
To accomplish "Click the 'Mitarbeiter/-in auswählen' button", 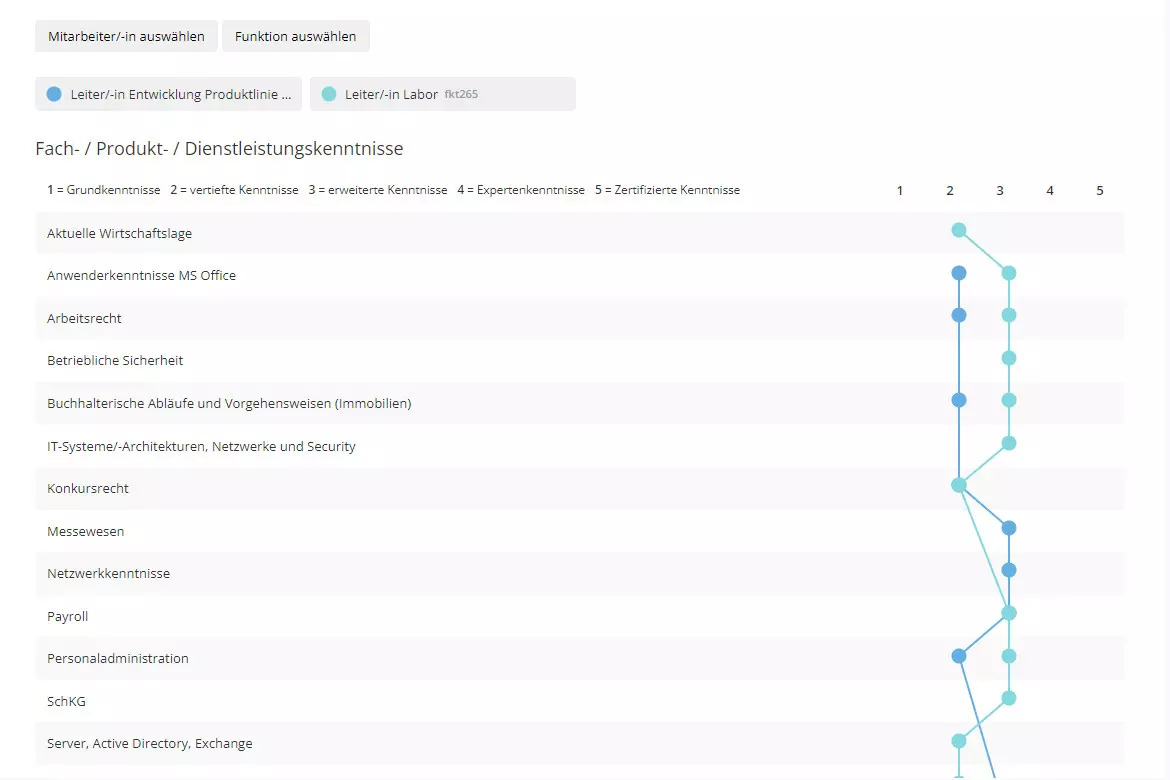I will [x=126, y=36].
